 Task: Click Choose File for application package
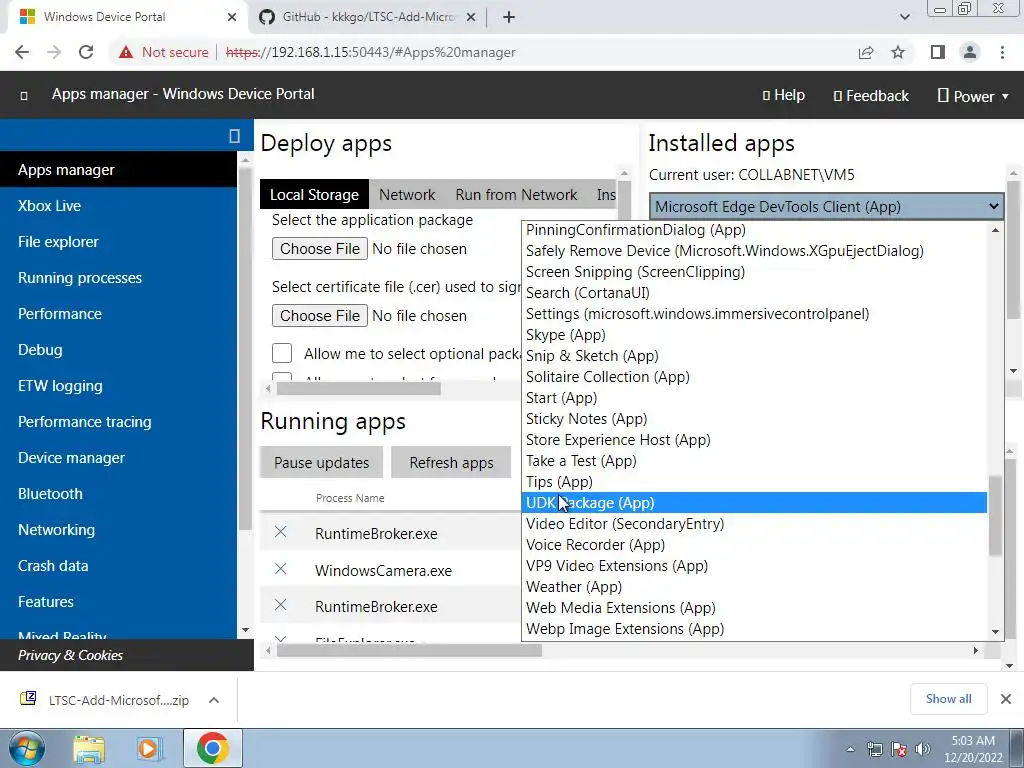pyautogui.click(x=320, y=249)
